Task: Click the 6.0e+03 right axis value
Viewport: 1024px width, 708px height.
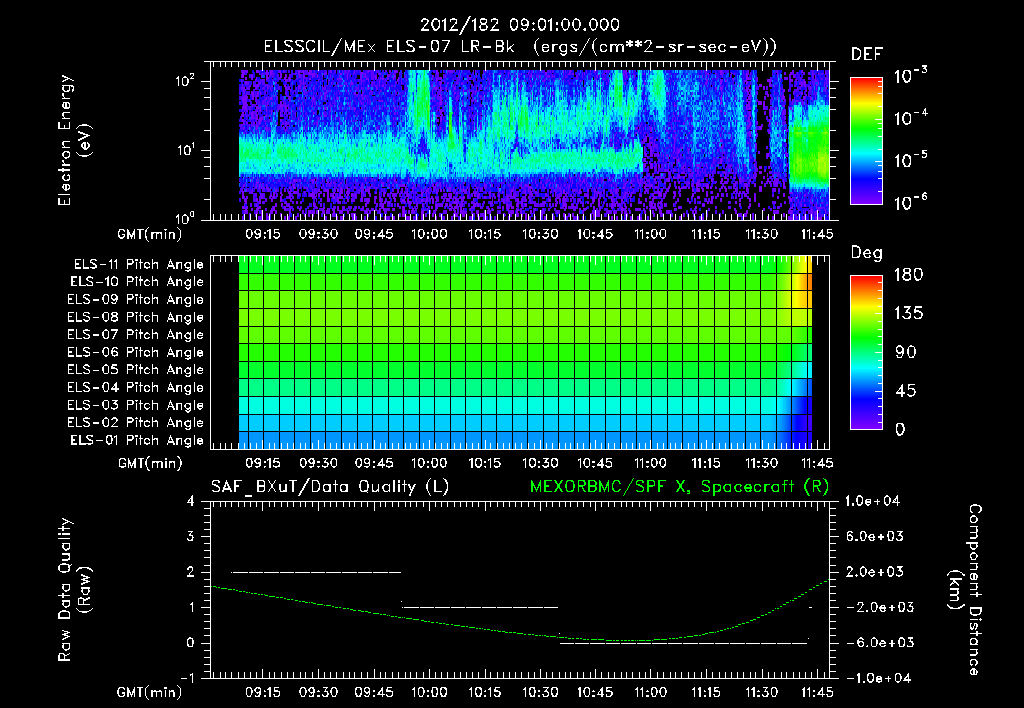Action: pos(874,536)
